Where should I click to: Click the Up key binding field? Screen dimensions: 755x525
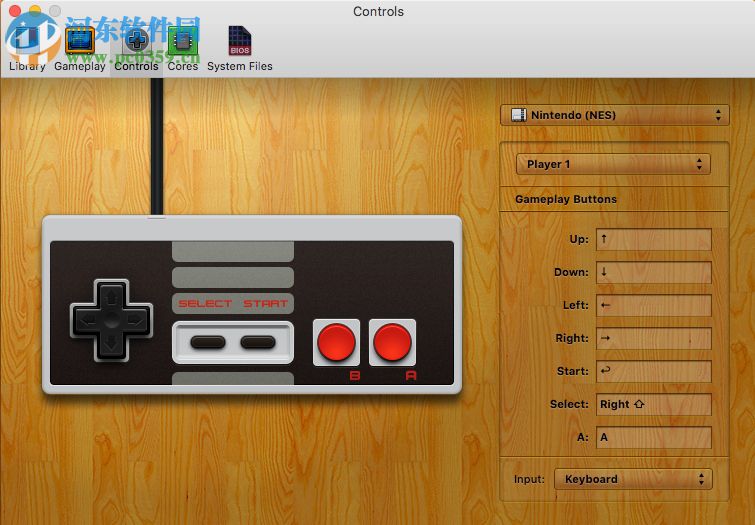tap(653, 239)
